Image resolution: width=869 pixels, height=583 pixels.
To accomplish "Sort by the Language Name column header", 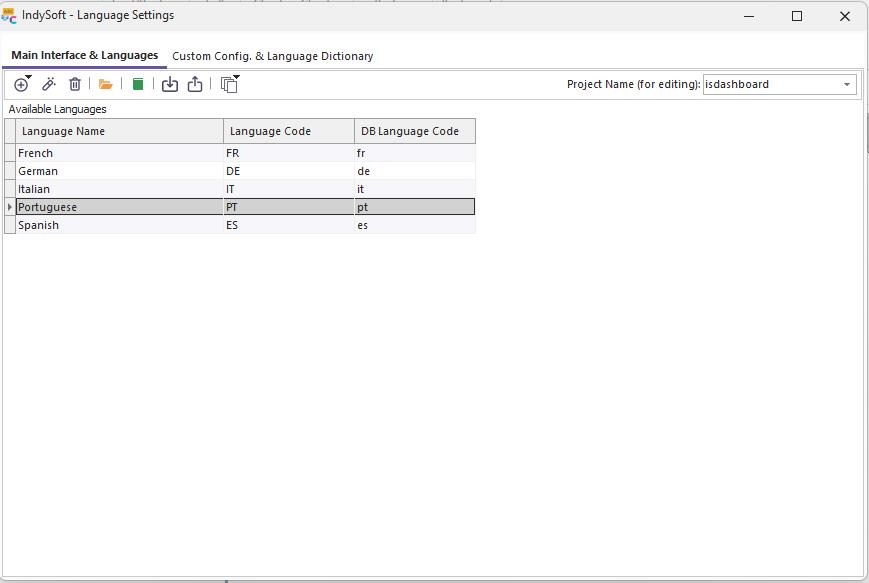I will [x=119, y=131].
